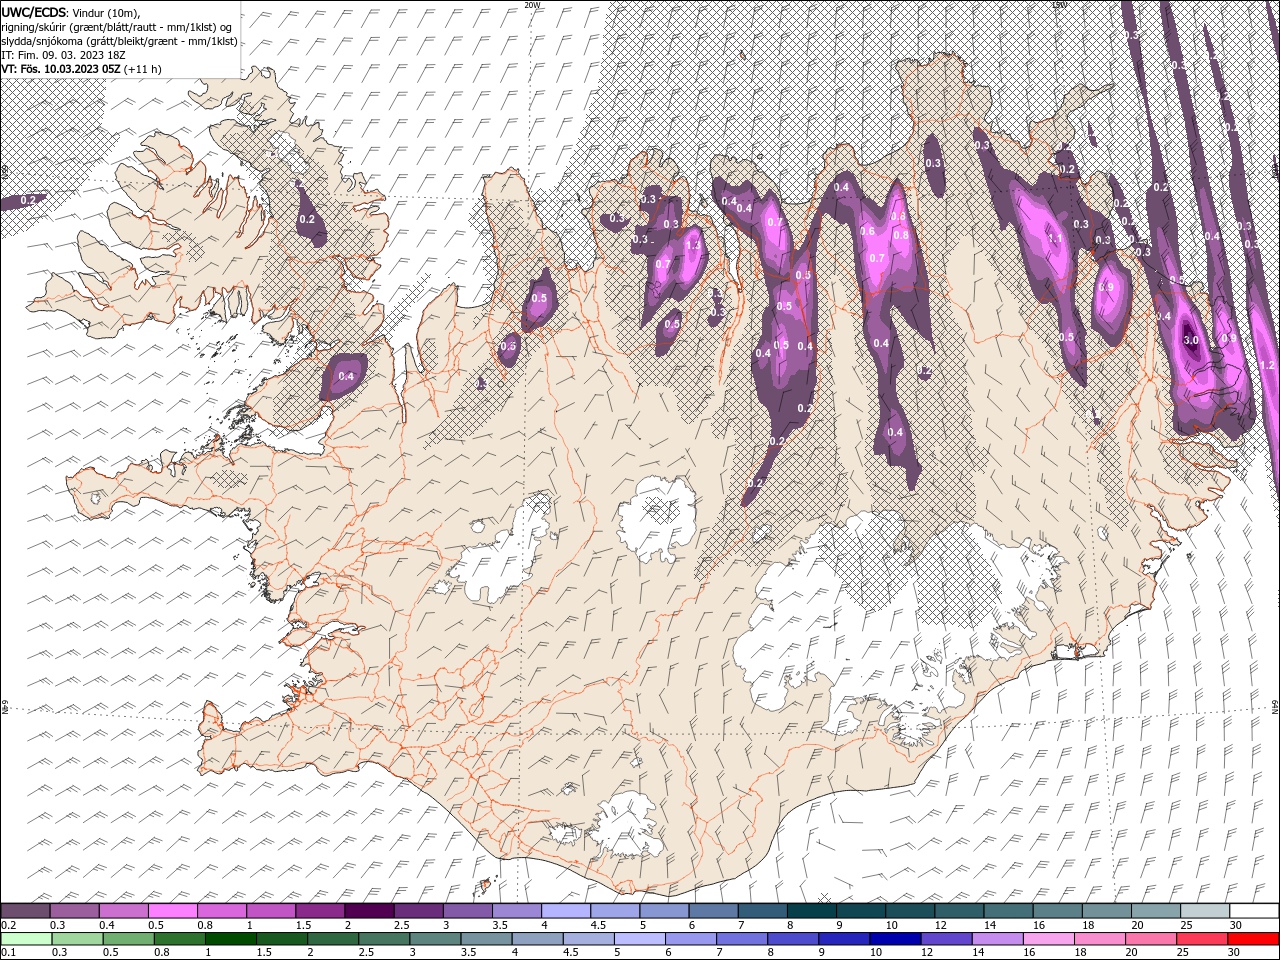The image size is (1280, 960).
Task: Select the 'rigning/skúrir (grænt/blátt/rautt - mm/1klst) og' line
Action: (x=116, y=27)
